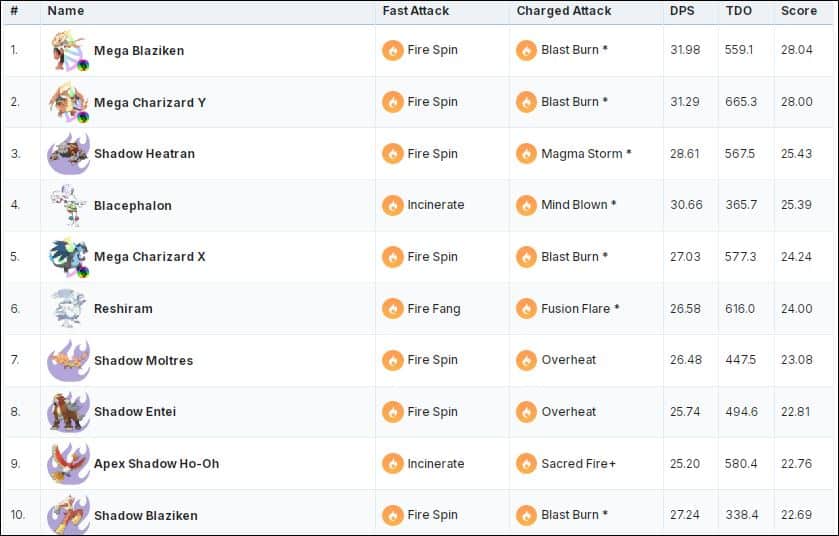The image size is (839, 536).
Task: Sort by the TDO column header
Action: [x=739, y=11]
